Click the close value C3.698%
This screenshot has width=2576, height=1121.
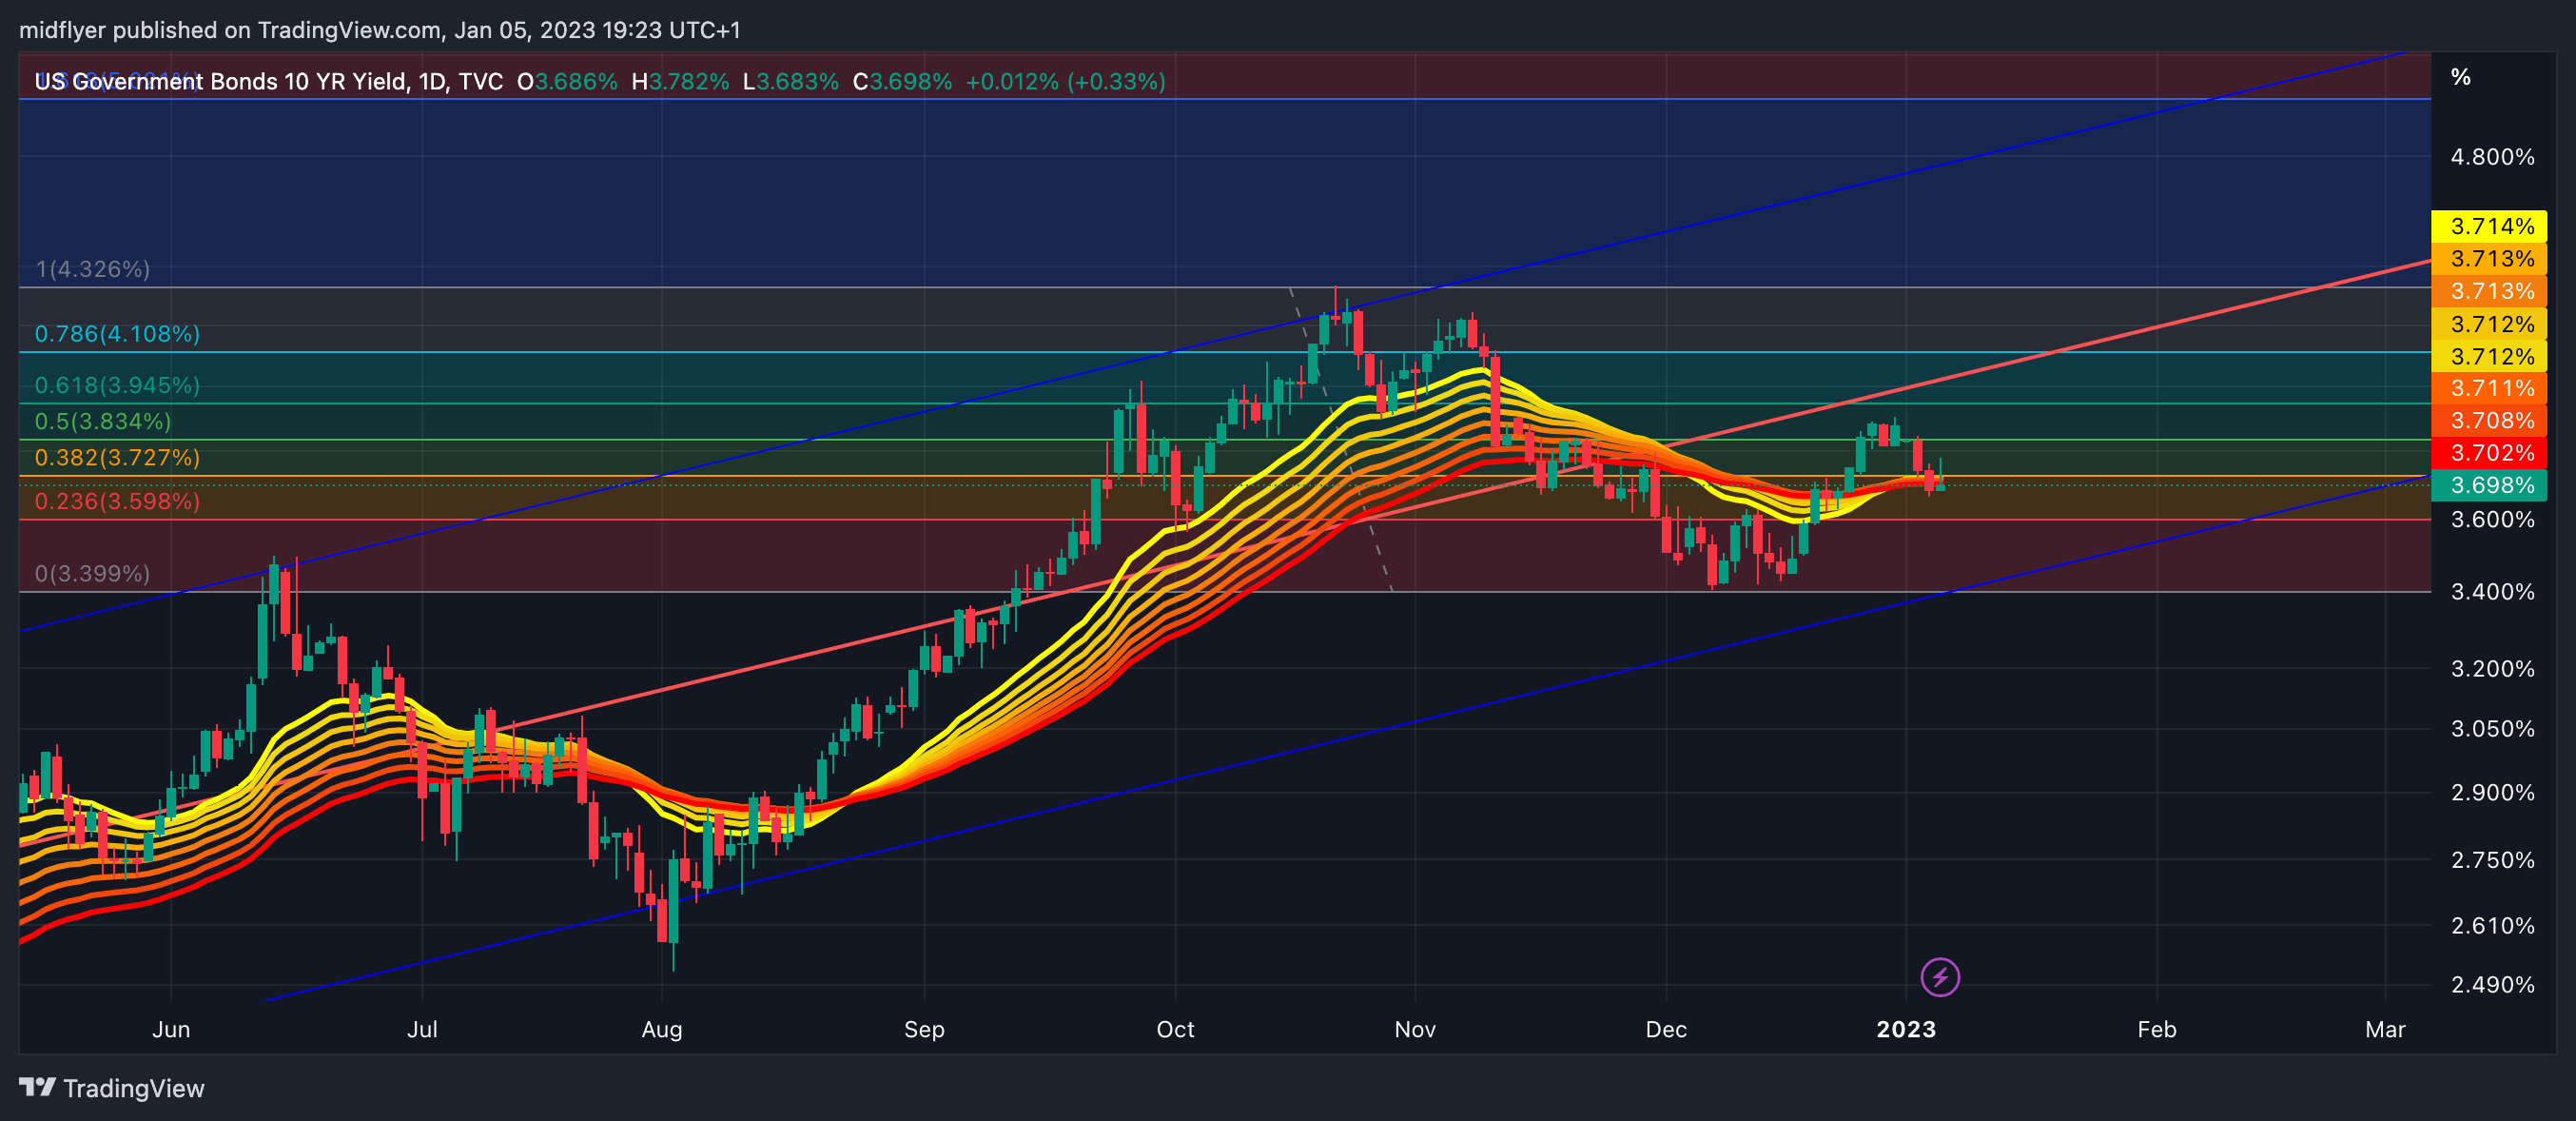pyautogui.click(x=902, y=81)
